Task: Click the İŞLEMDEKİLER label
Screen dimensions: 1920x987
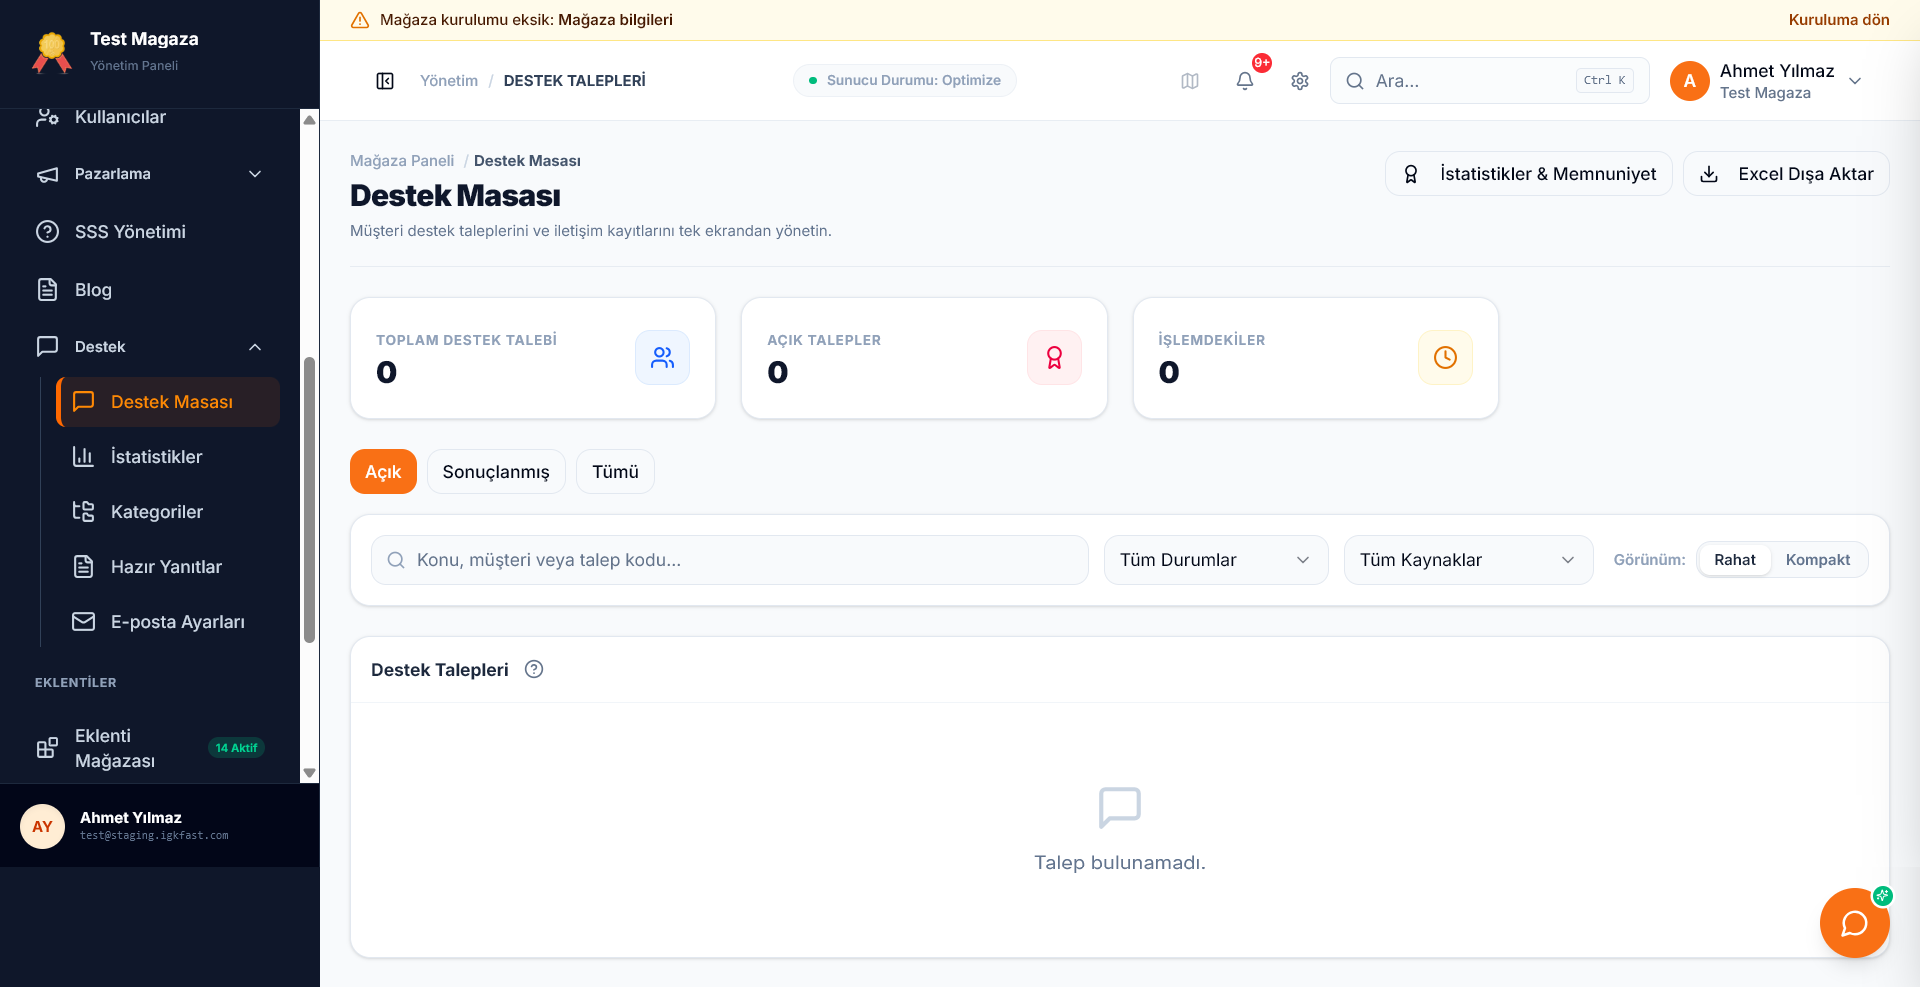Action: pyautogui.click(x=1212, y=340)
